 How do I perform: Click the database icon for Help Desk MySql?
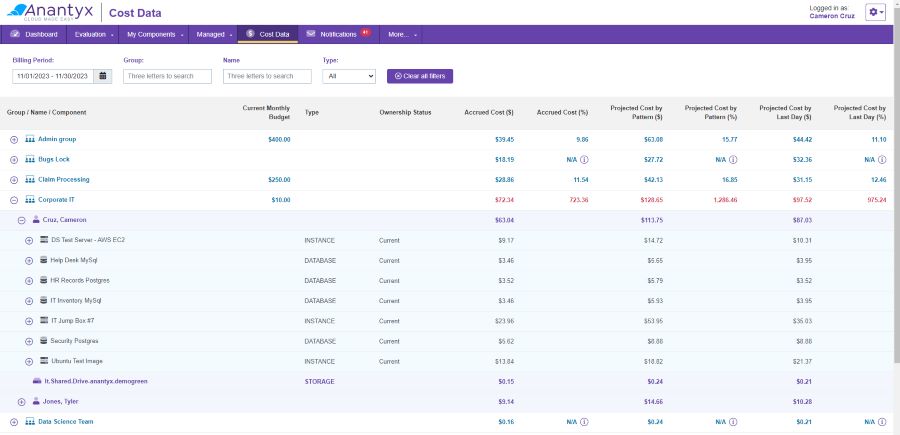coord(44,260)
